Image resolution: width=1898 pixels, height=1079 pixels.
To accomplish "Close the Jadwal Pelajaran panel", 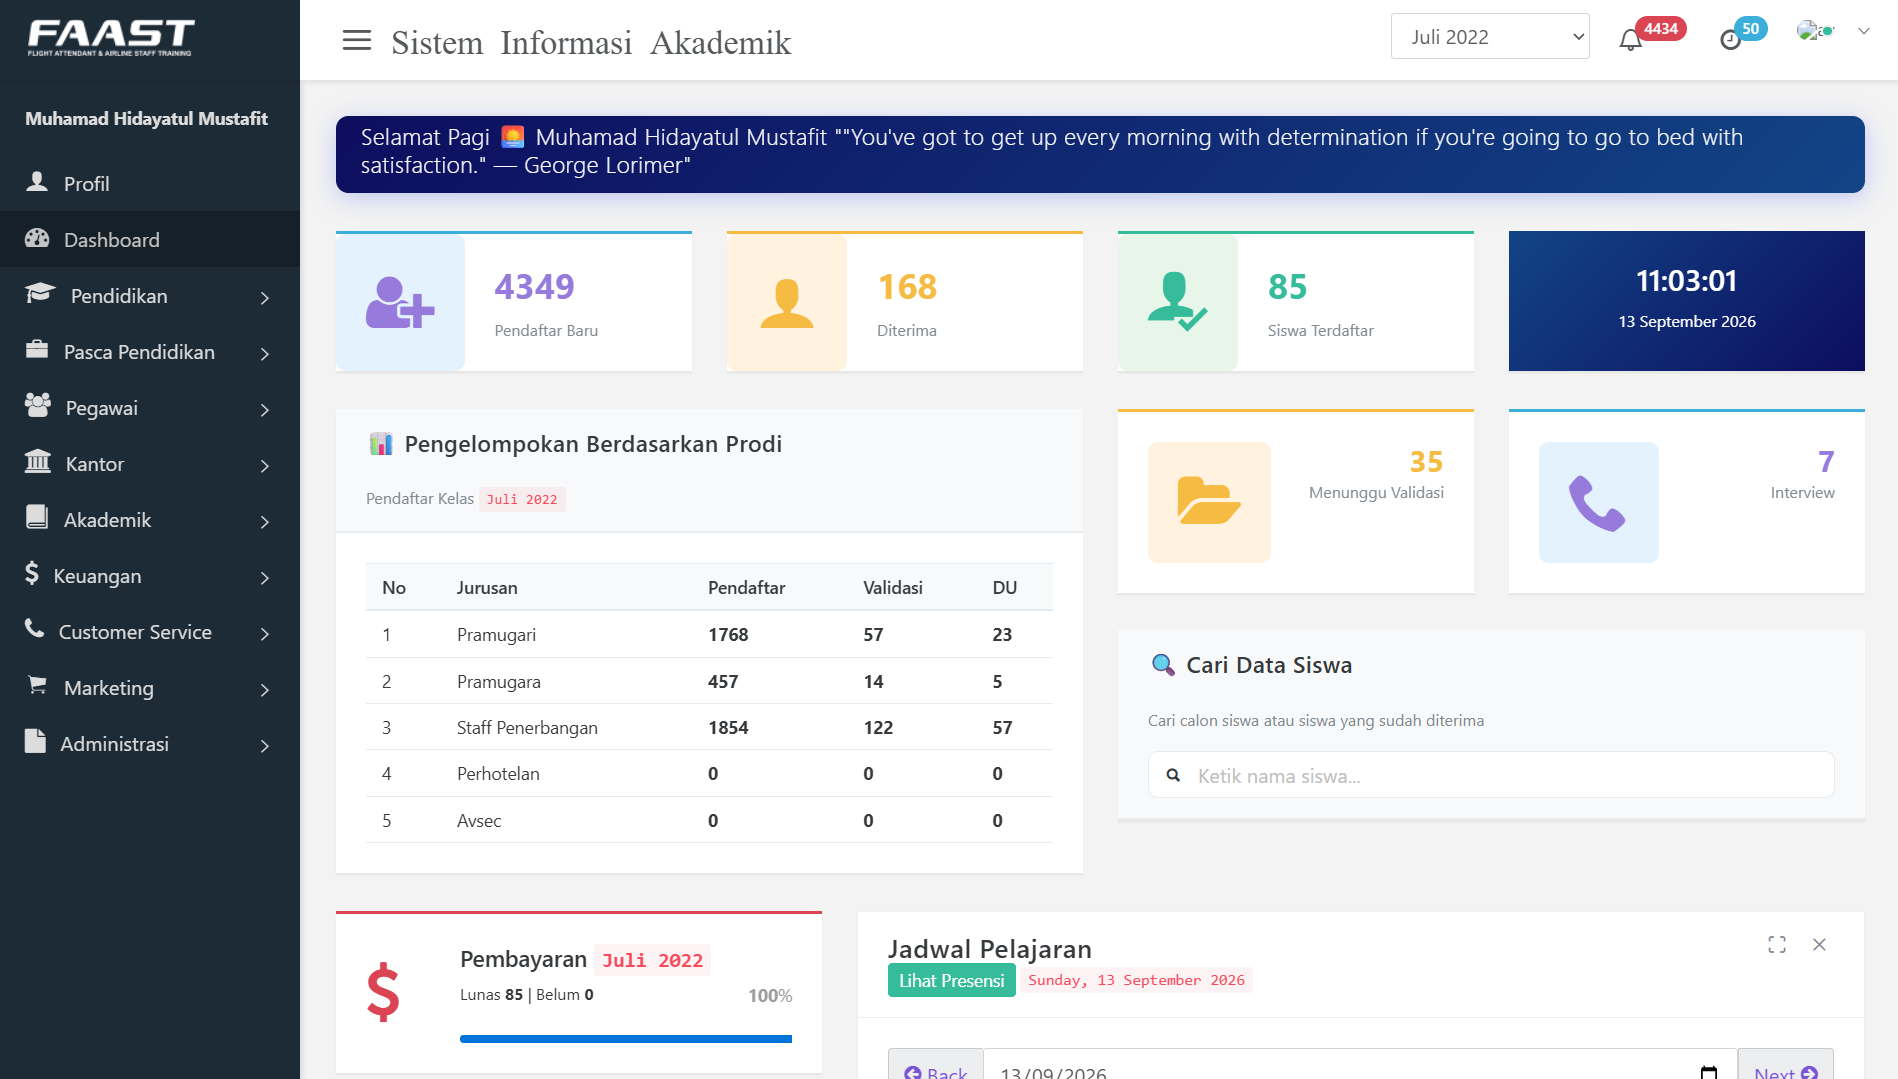I will pyautogui.click(x=1819, y=944).
